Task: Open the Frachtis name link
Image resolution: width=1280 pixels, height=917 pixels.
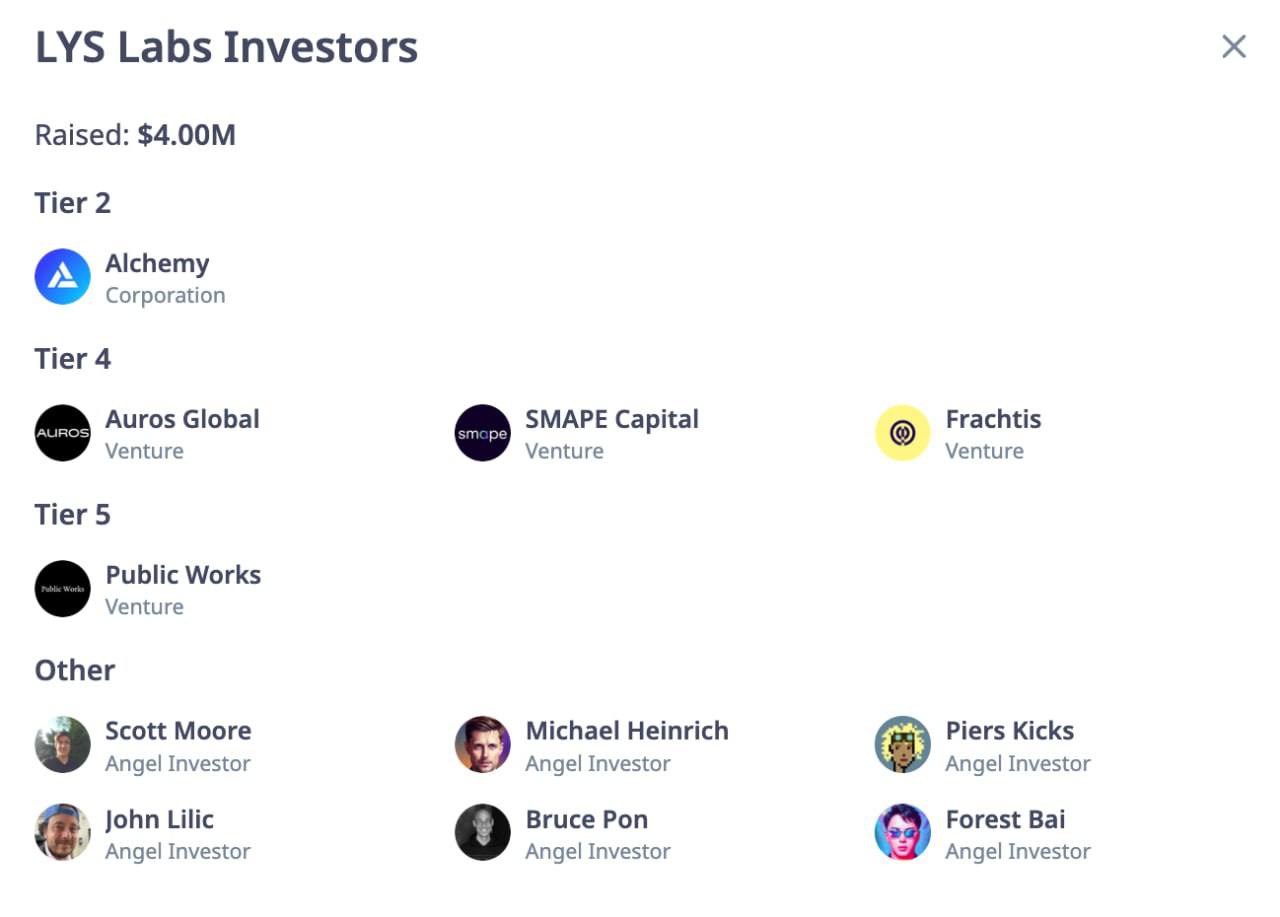Action: [993, 419]
